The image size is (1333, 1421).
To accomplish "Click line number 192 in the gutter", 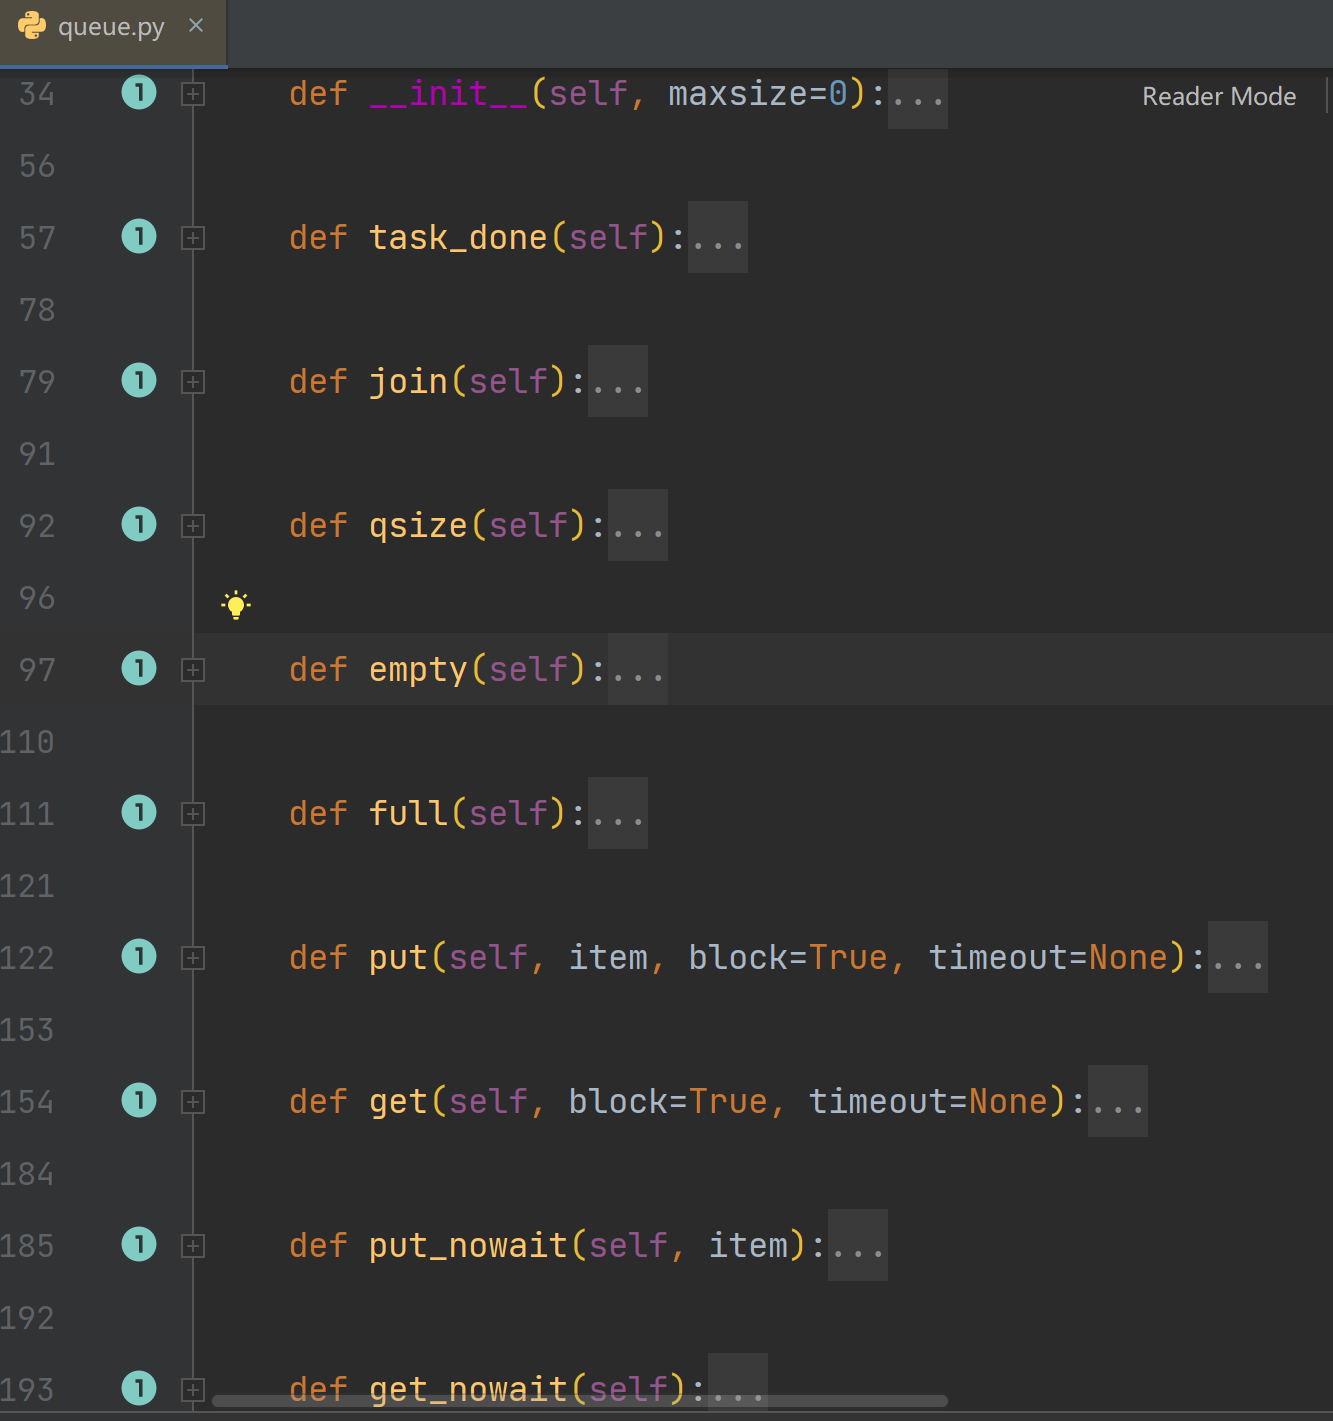I will [27, 1318].
